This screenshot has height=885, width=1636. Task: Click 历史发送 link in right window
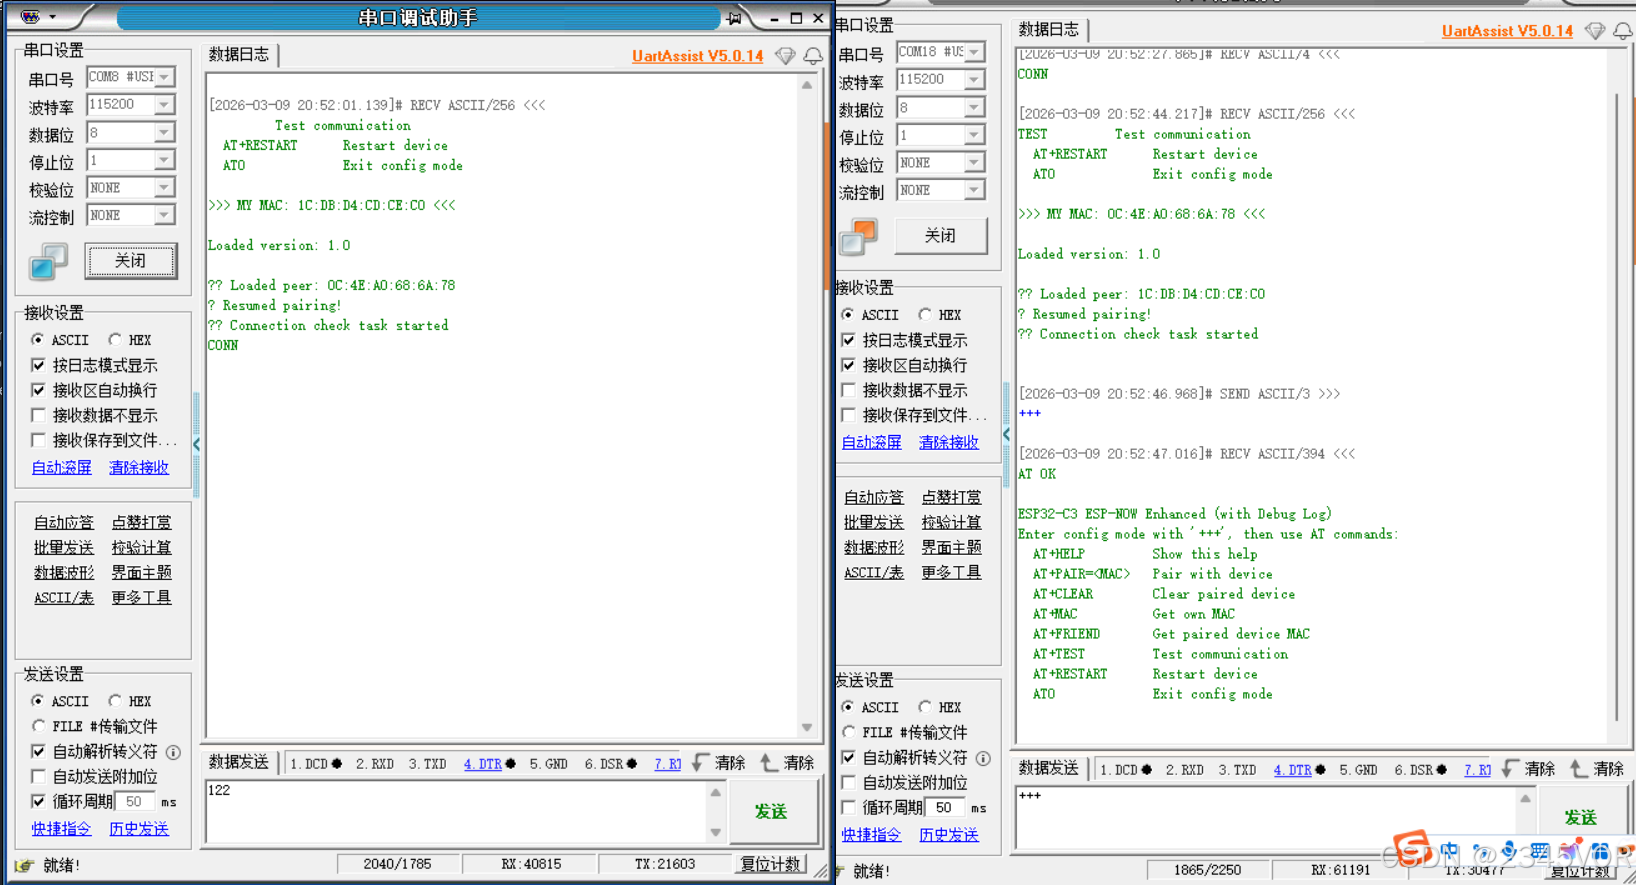pyautogui.click(x=949, y=834)
